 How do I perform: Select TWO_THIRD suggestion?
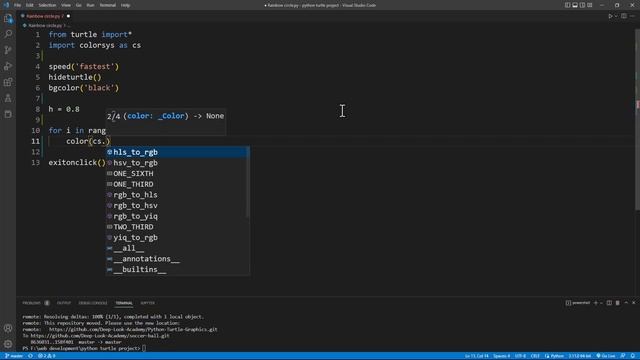coord(178,227)
